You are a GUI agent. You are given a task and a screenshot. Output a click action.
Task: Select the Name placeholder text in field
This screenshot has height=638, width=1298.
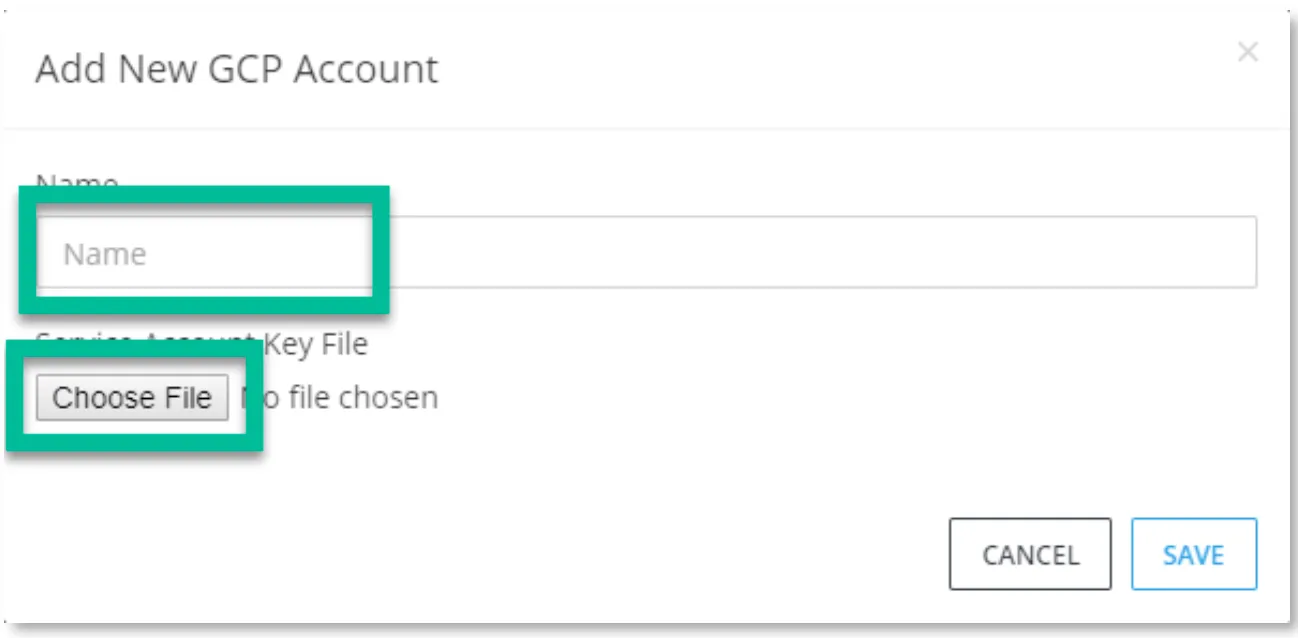105,254
